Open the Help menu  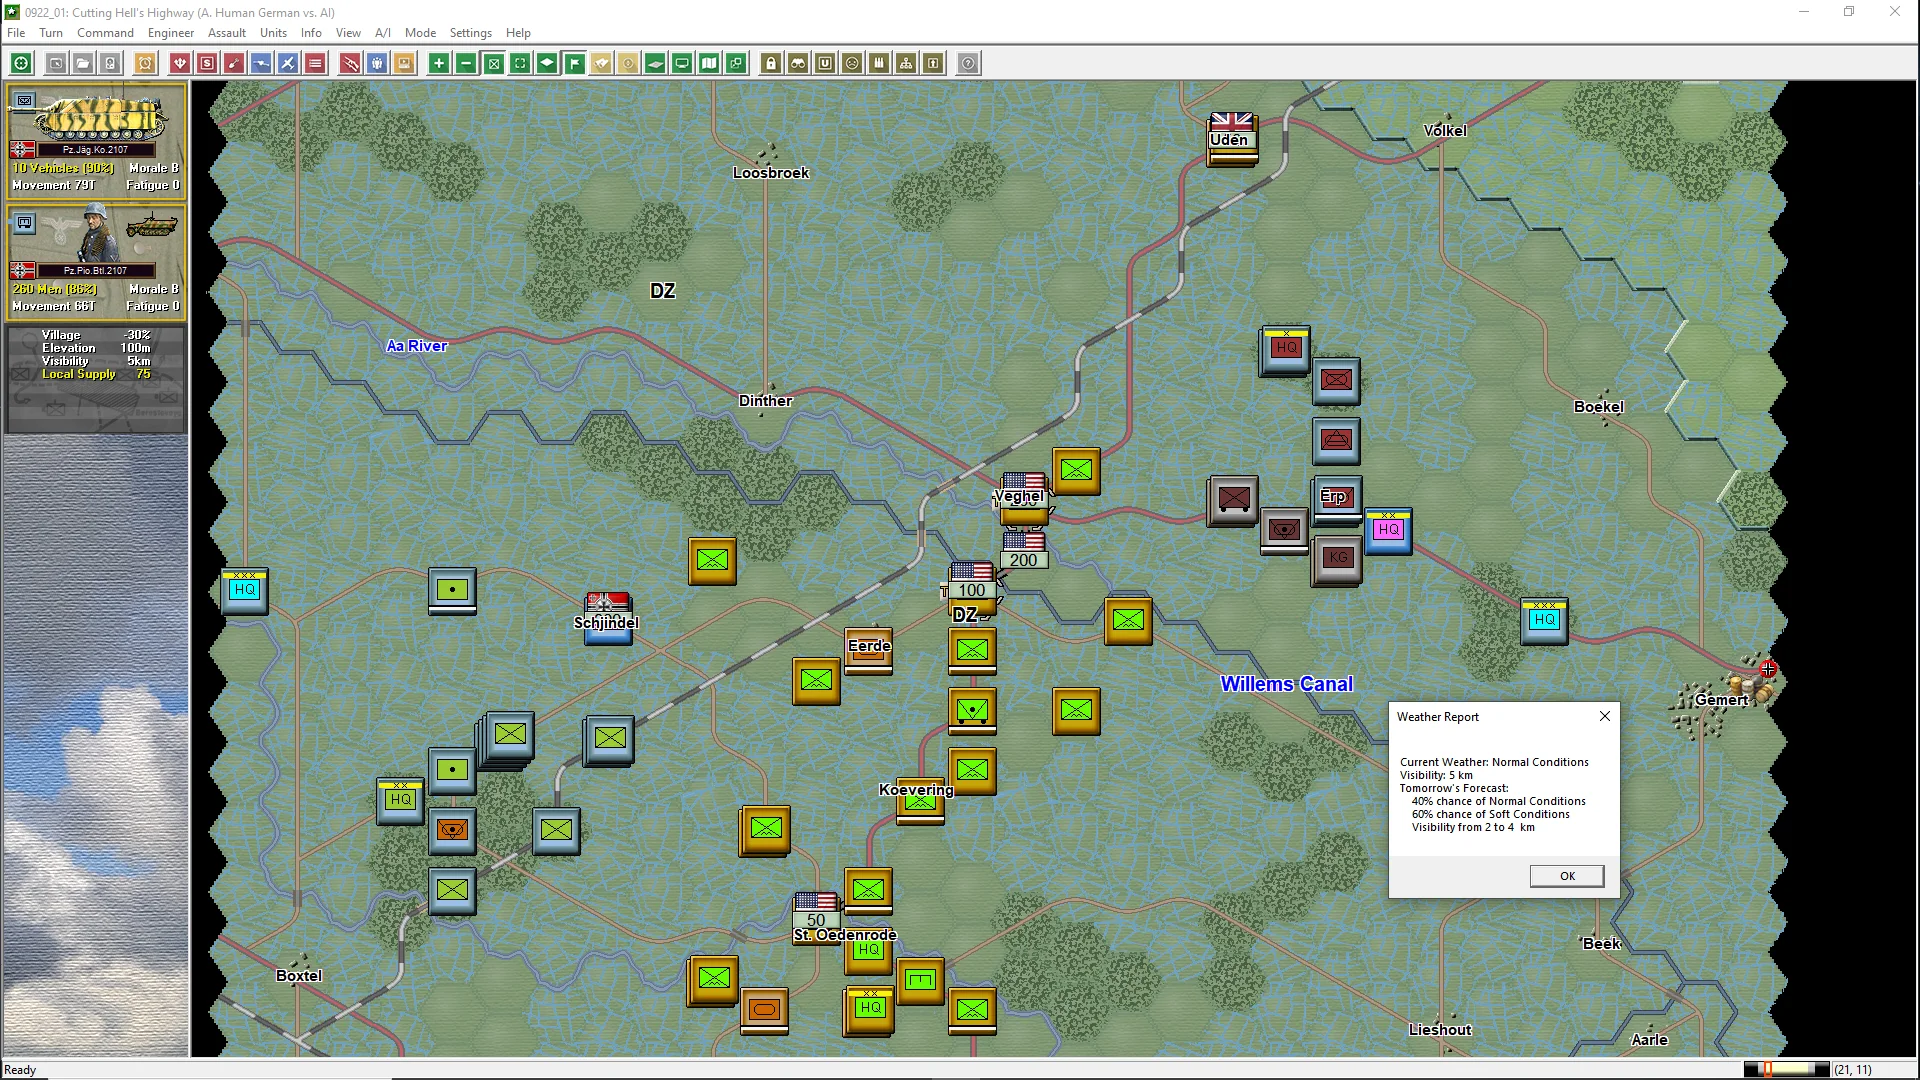518,33
